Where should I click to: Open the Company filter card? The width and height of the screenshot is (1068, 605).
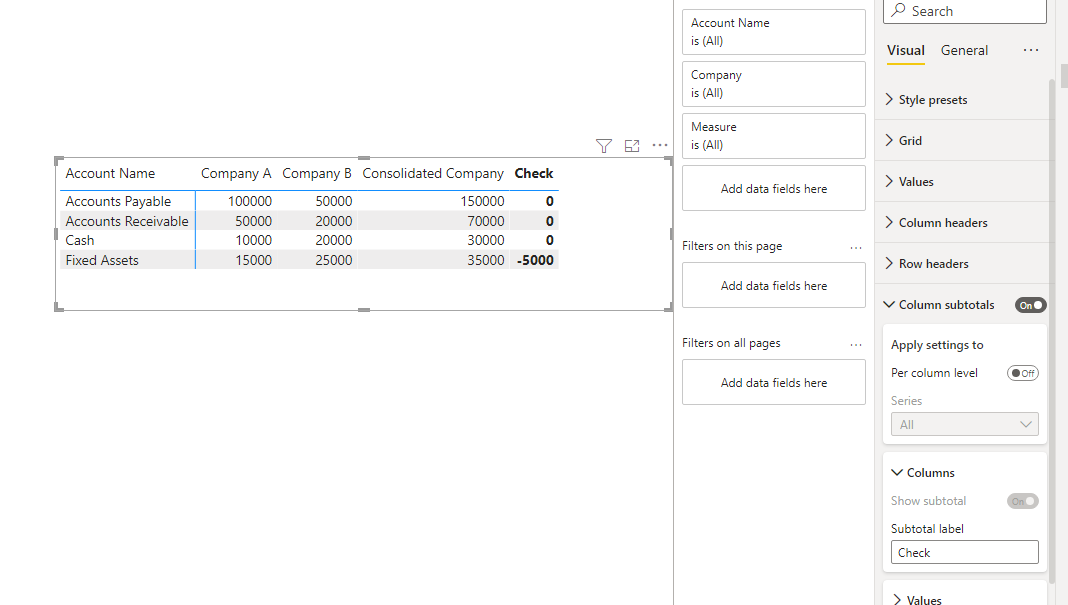774,84
